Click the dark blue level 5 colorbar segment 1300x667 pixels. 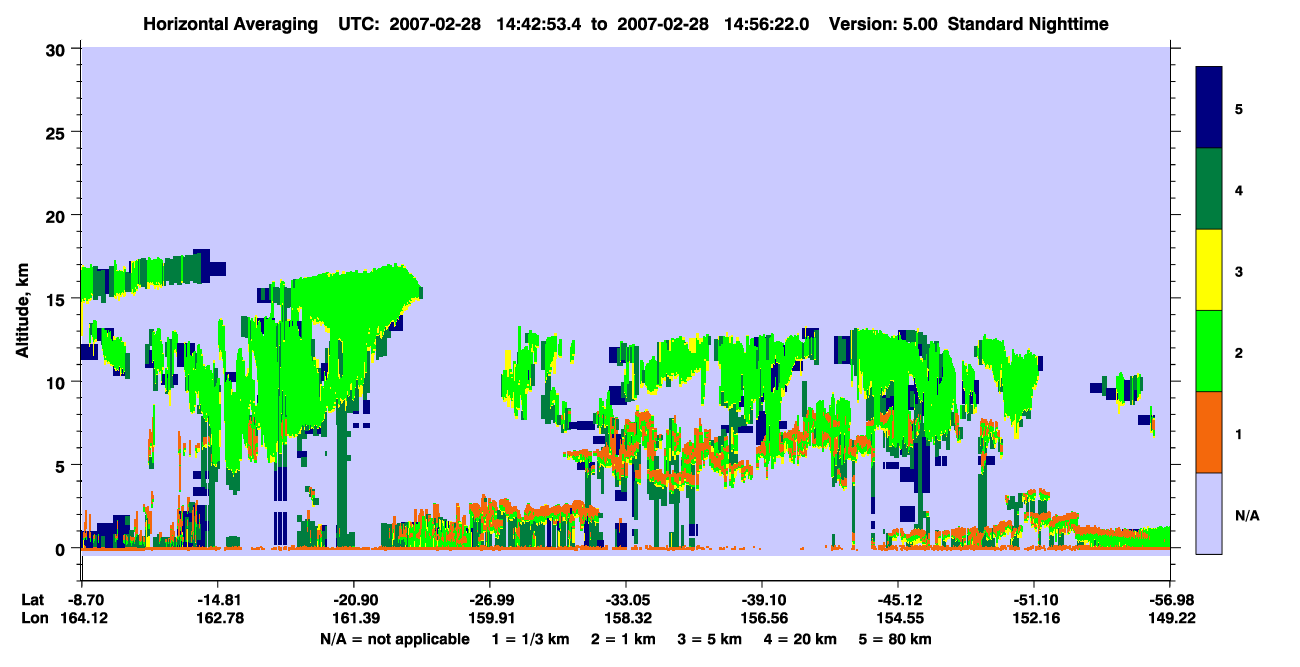(x=1209, y=107)
